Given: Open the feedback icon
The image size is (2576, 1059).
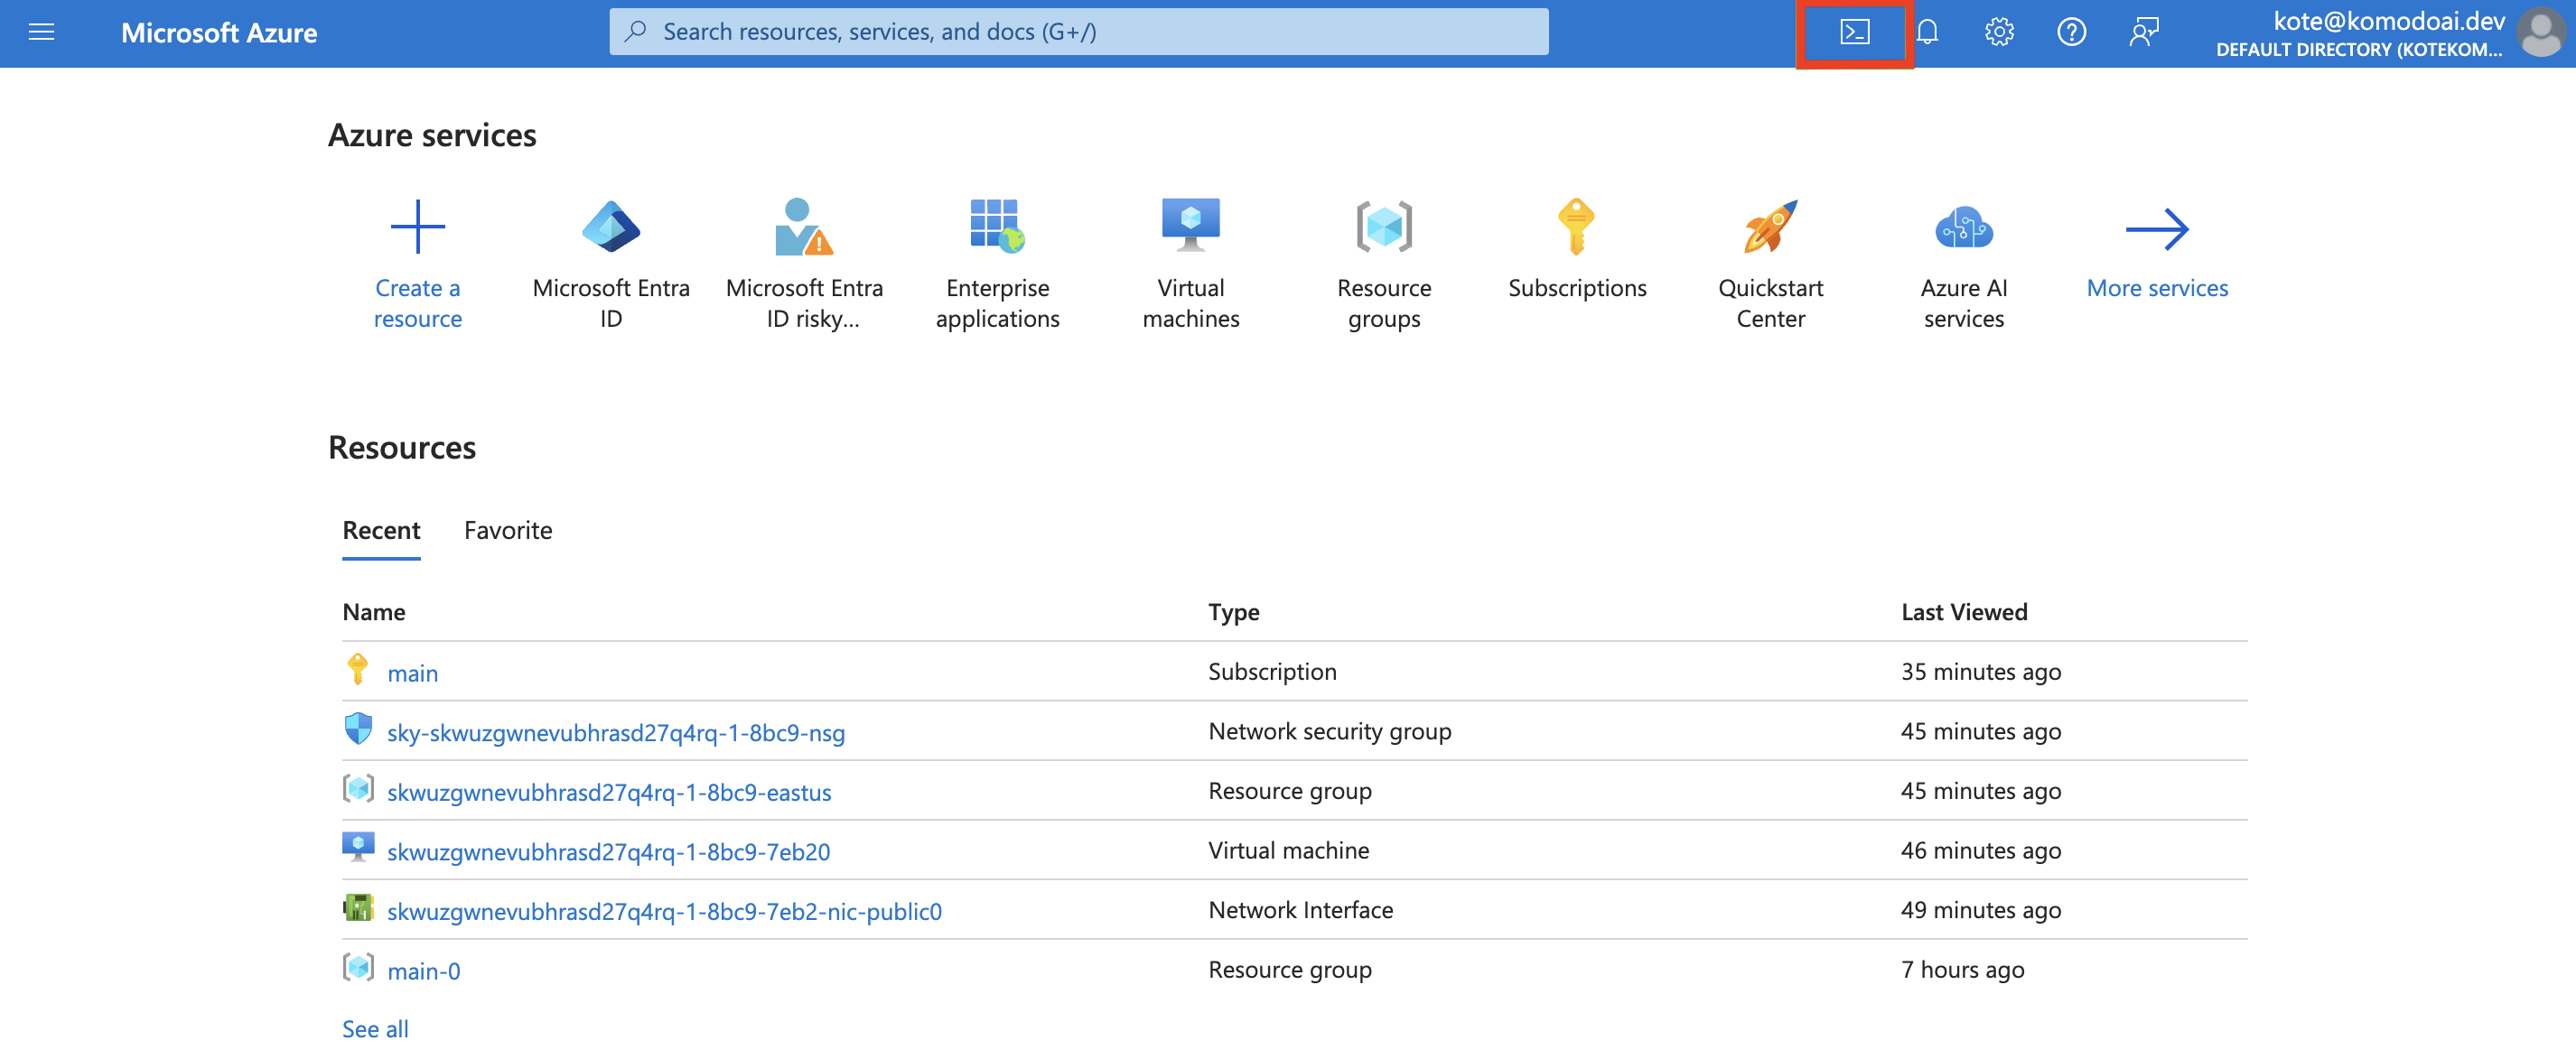Looking at the screenshot, I should tap(2143, 32).
